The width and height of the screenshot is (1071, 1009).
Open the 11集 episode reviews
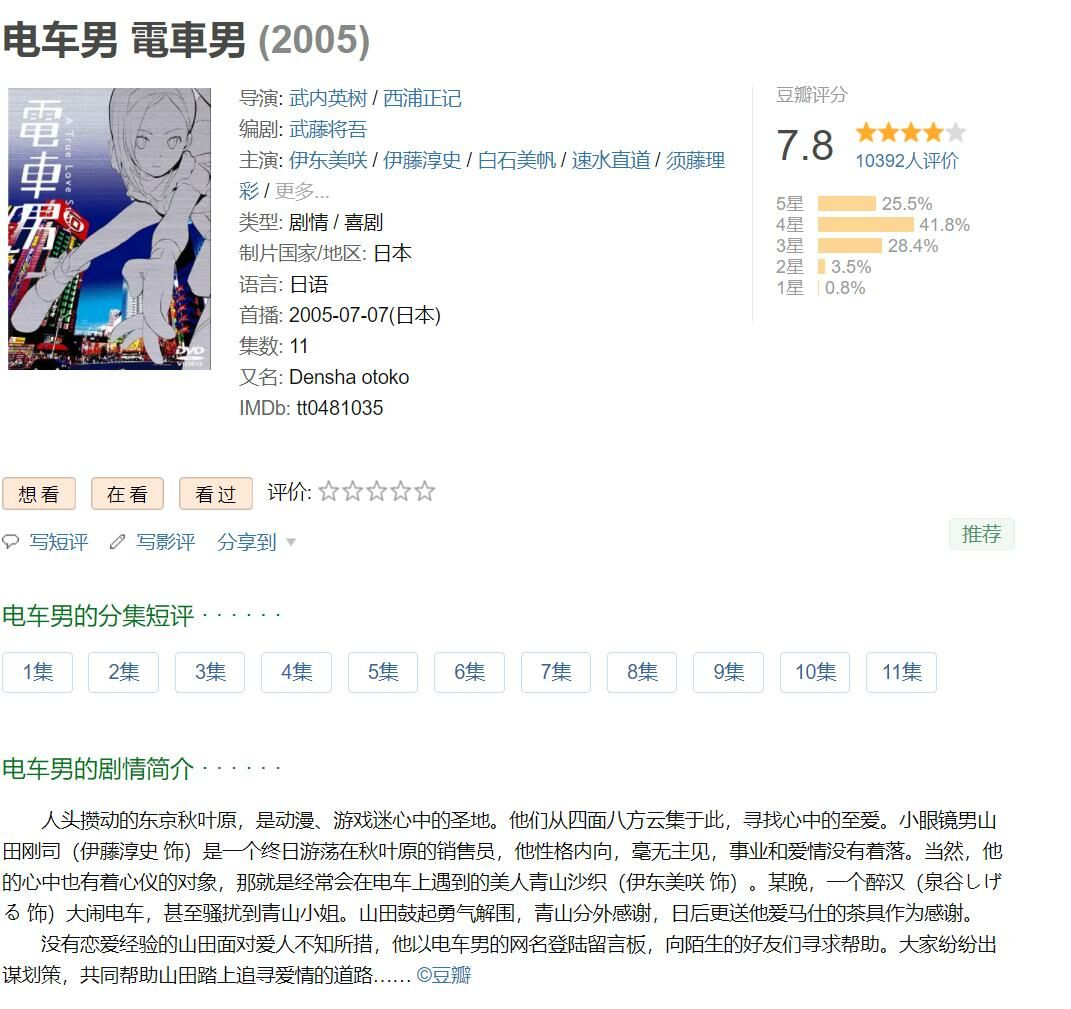tap(902, 672)
